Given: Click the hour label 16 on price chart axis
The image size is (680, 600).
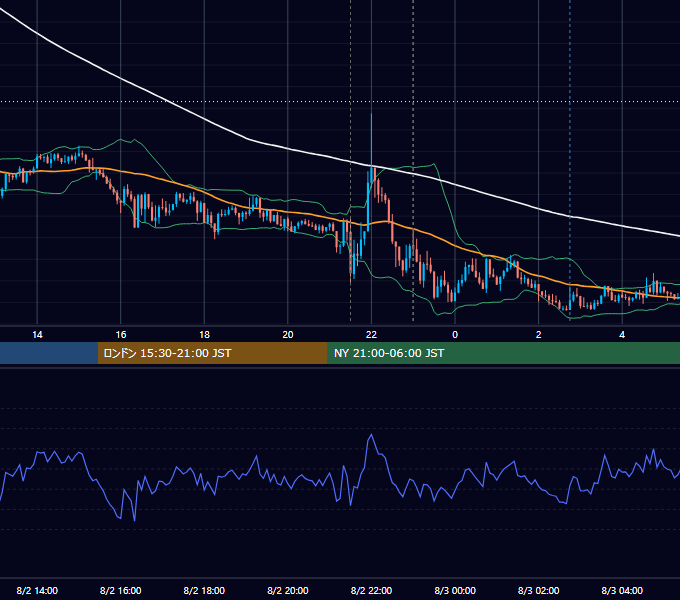Looking at the screenshot, I should click(x=121, y=335).
